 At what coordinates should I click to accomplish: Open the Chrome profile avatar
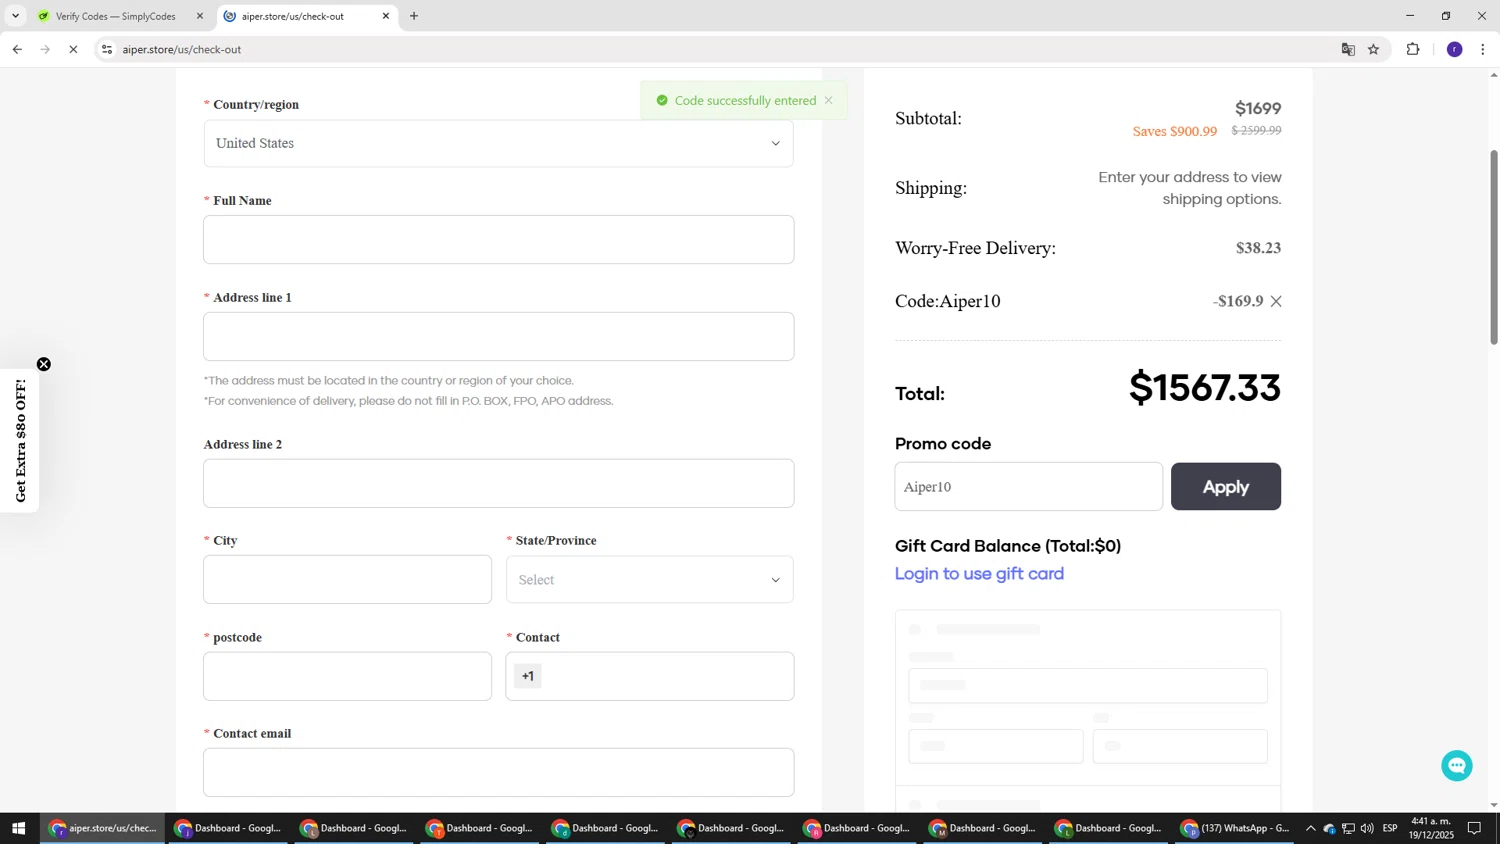(x=1455, y=49)
